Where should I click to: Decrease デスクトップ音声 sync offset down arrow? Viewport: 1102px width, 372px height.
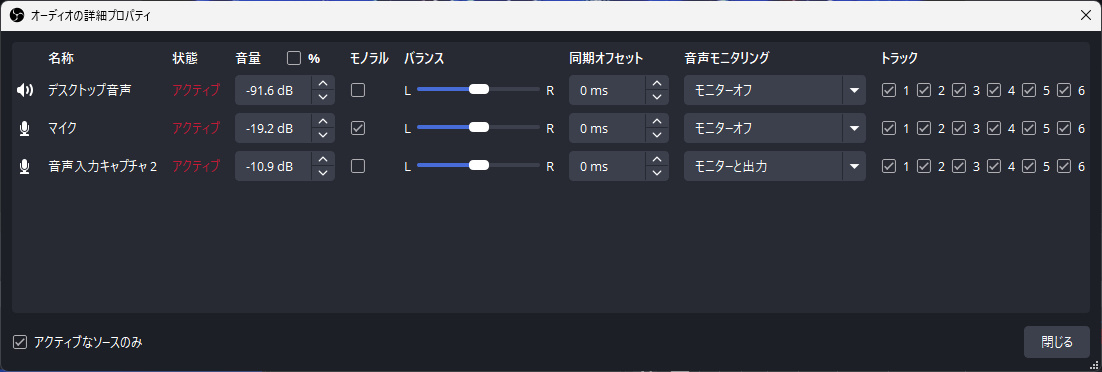[x=656, y=97]
